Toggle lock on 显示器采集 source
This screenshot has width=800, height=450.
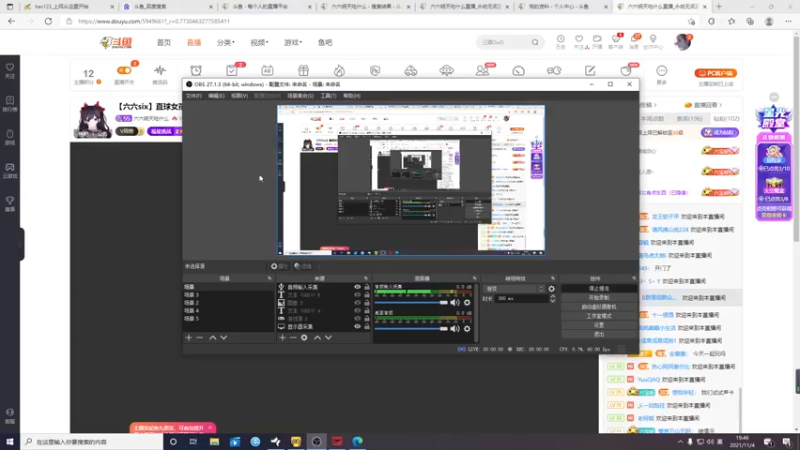[367, 327]
